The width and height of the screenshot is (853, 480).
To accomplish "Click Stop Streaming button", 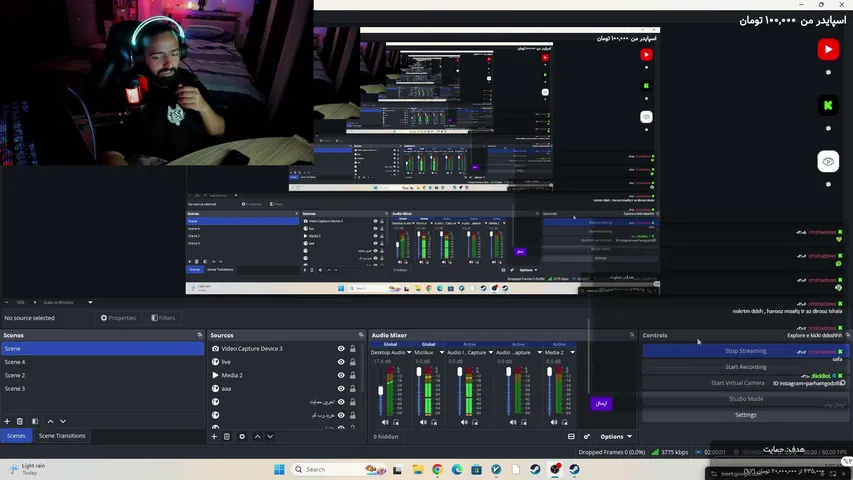I will (x=745, y=351).
